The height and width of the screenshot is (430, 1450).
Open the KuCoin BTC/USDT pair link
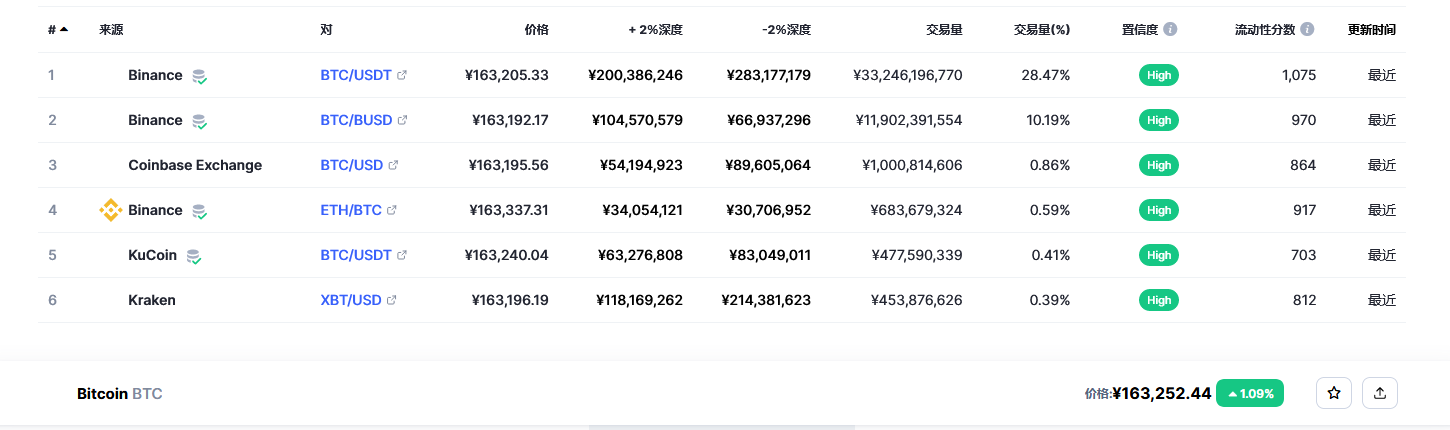(x=356, y=255)
